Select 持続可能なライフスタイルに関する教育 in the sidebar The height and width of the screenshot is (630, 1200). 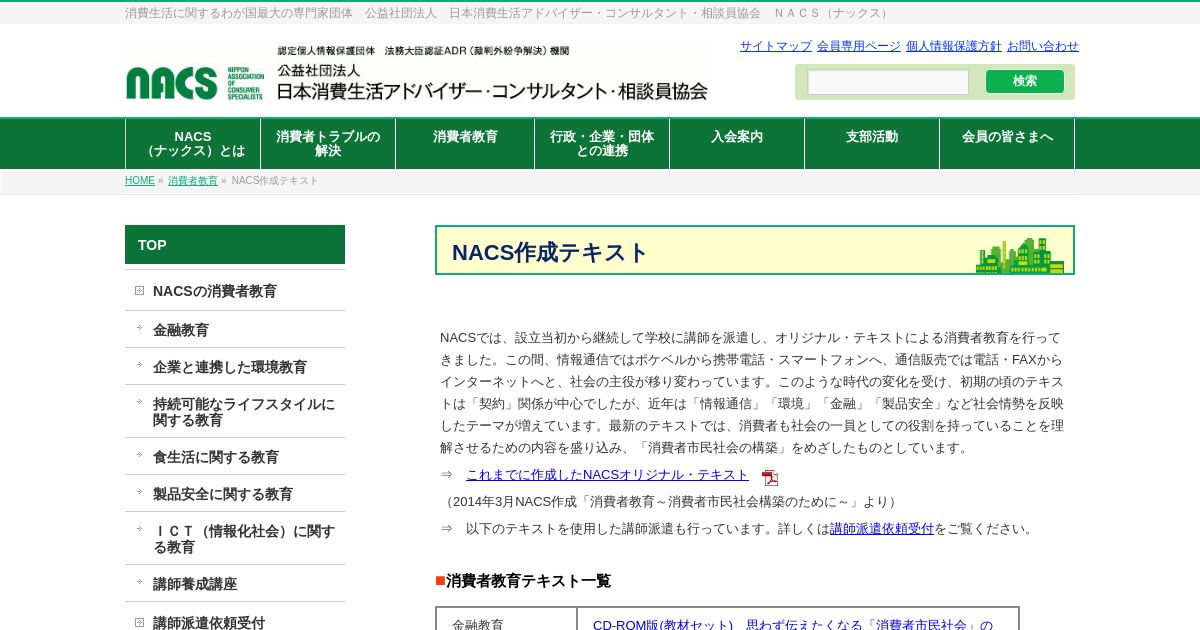tap(244, 412)
